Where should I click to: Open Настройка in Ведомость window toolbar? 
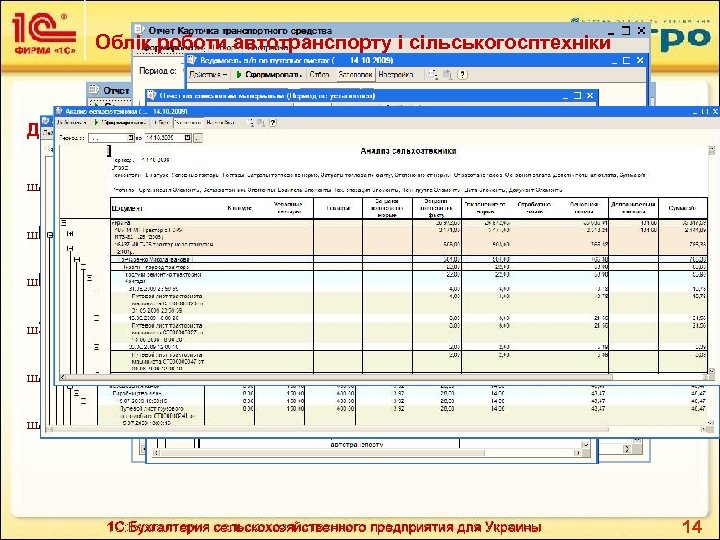(x=396, y=74)
